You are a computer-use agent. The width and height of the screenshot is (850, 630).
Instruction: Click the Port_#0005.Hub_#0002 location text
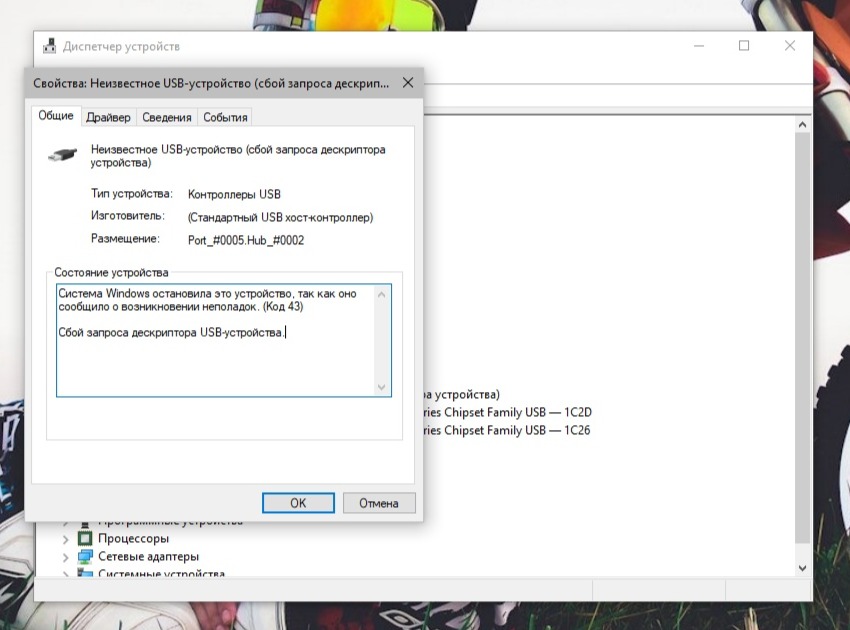coord(246,240)
